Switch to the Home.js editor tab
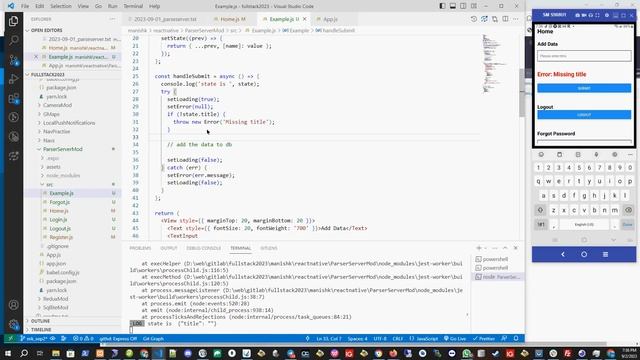Viewport: 640px width, 360px height. [230, 19]
